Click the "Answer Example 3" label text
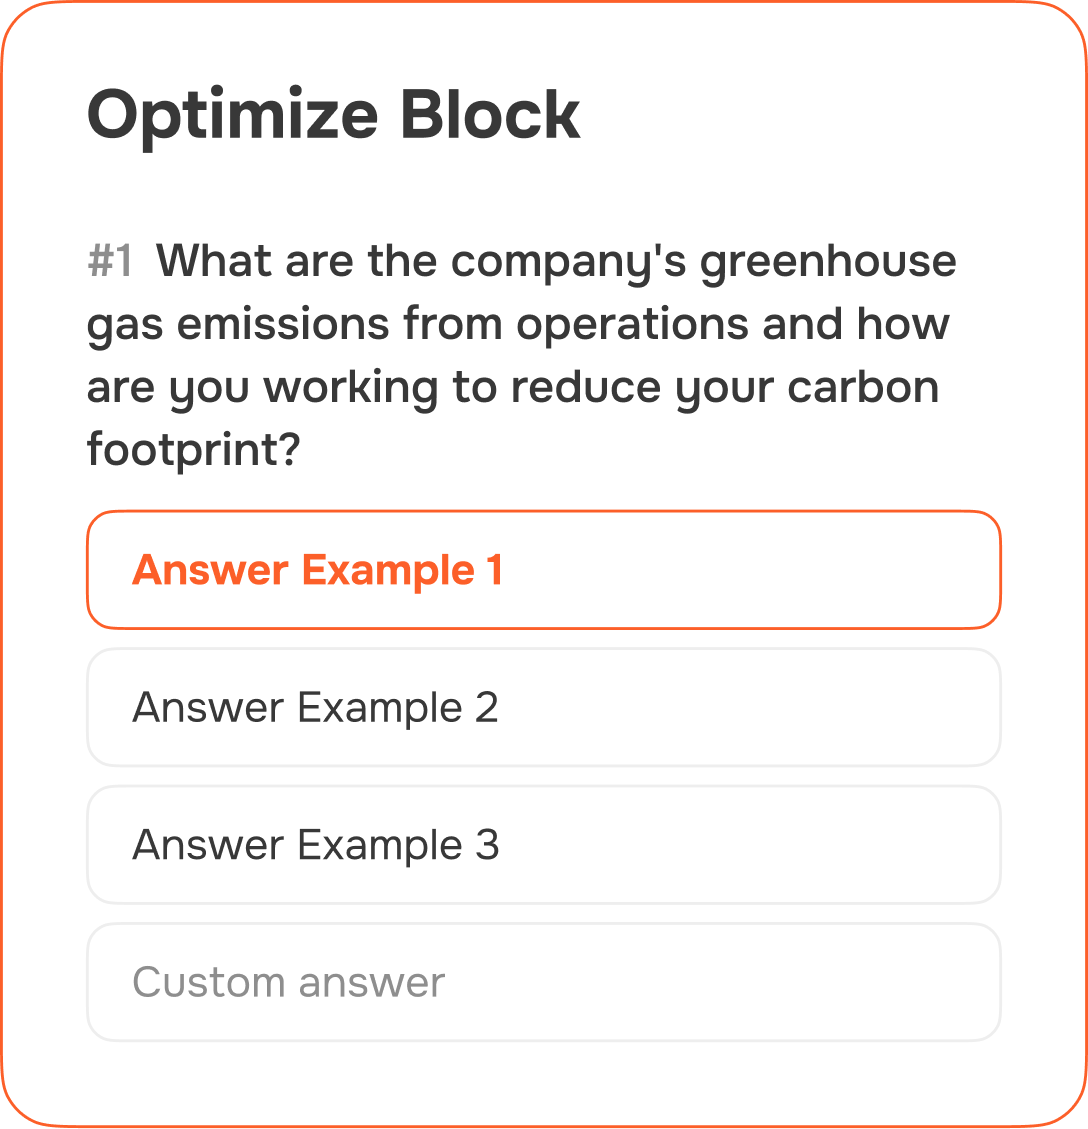 [x=315, y=845]
